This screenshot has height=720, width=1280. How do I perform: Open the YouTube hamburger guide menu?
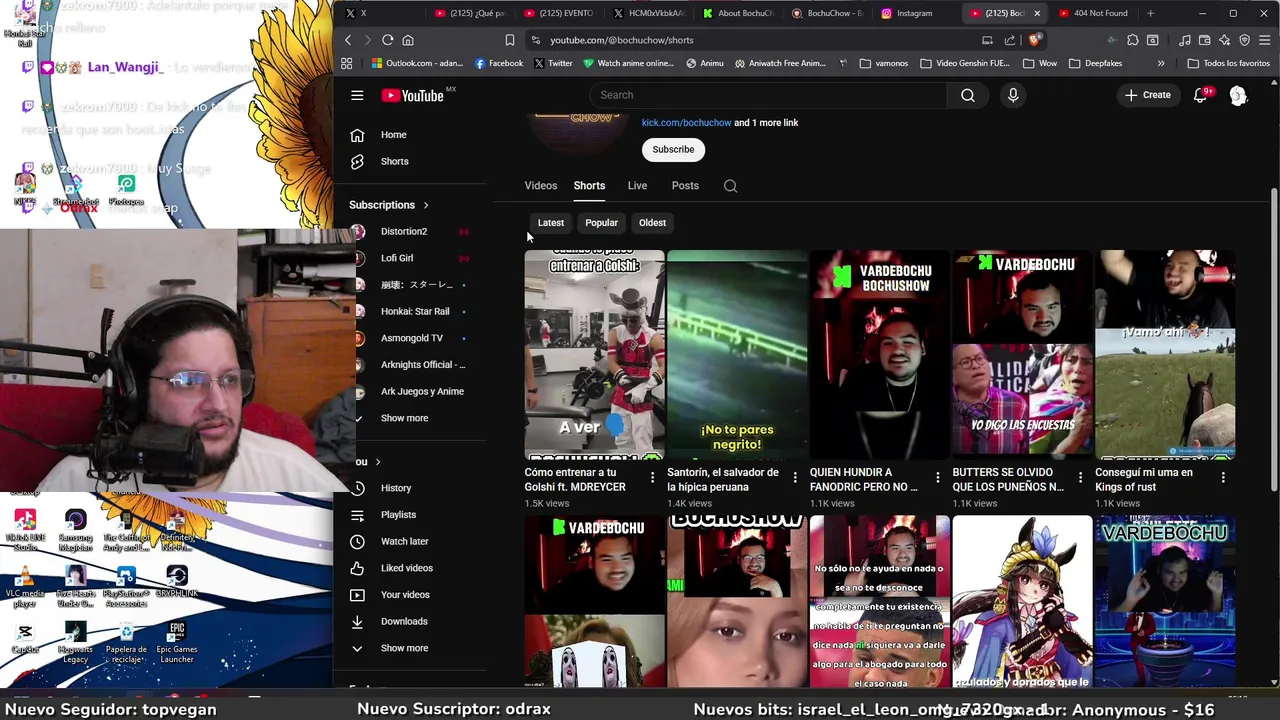[x=357, y=95]
